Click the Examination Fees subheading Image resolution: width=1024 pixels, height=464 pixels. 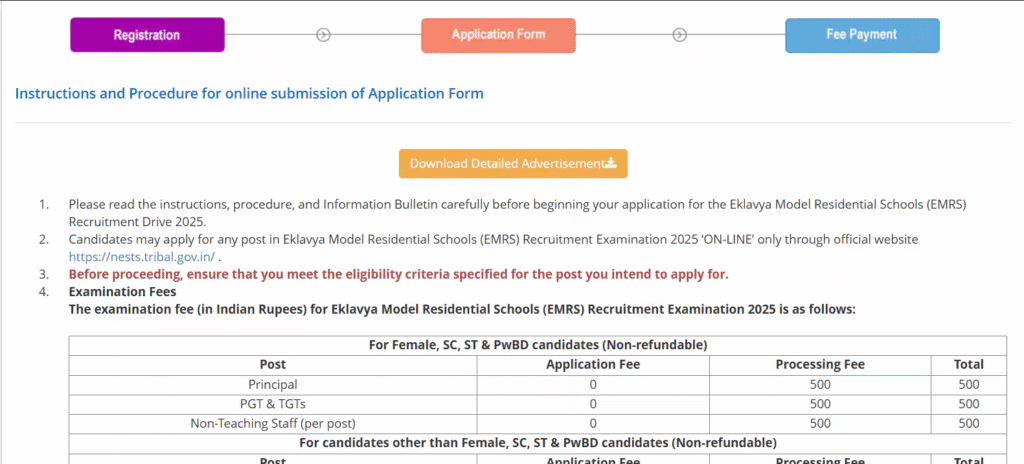click(x=122, y=291)
